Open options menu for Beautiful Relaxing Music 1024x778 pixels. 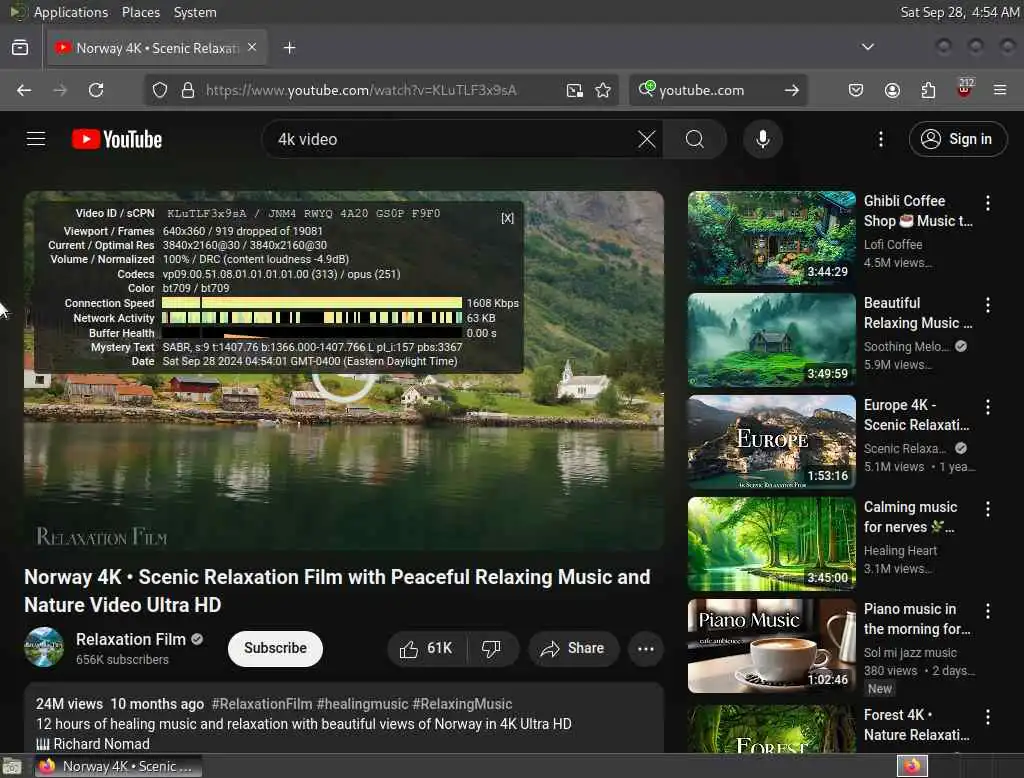[x=988, y=305]
